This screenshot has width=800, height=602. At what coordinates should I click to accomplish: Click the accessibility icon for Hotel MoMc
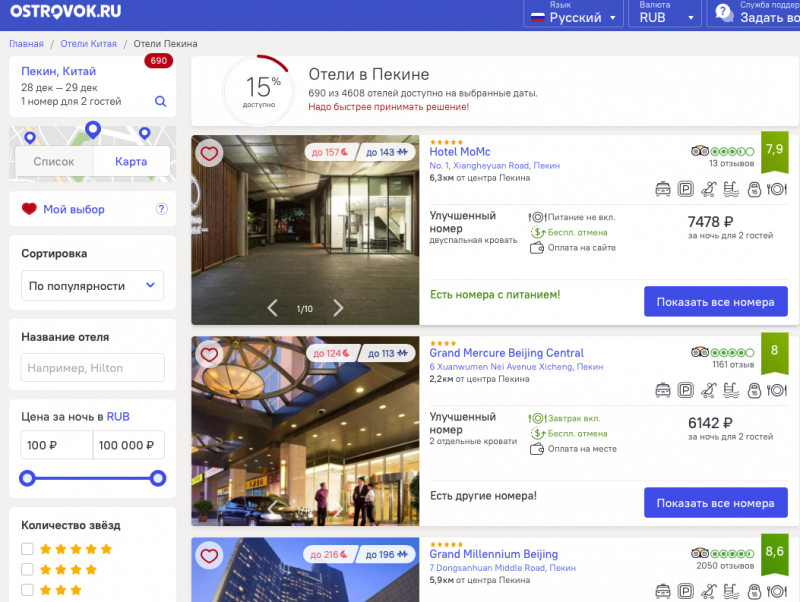click(x=708, y=189)
